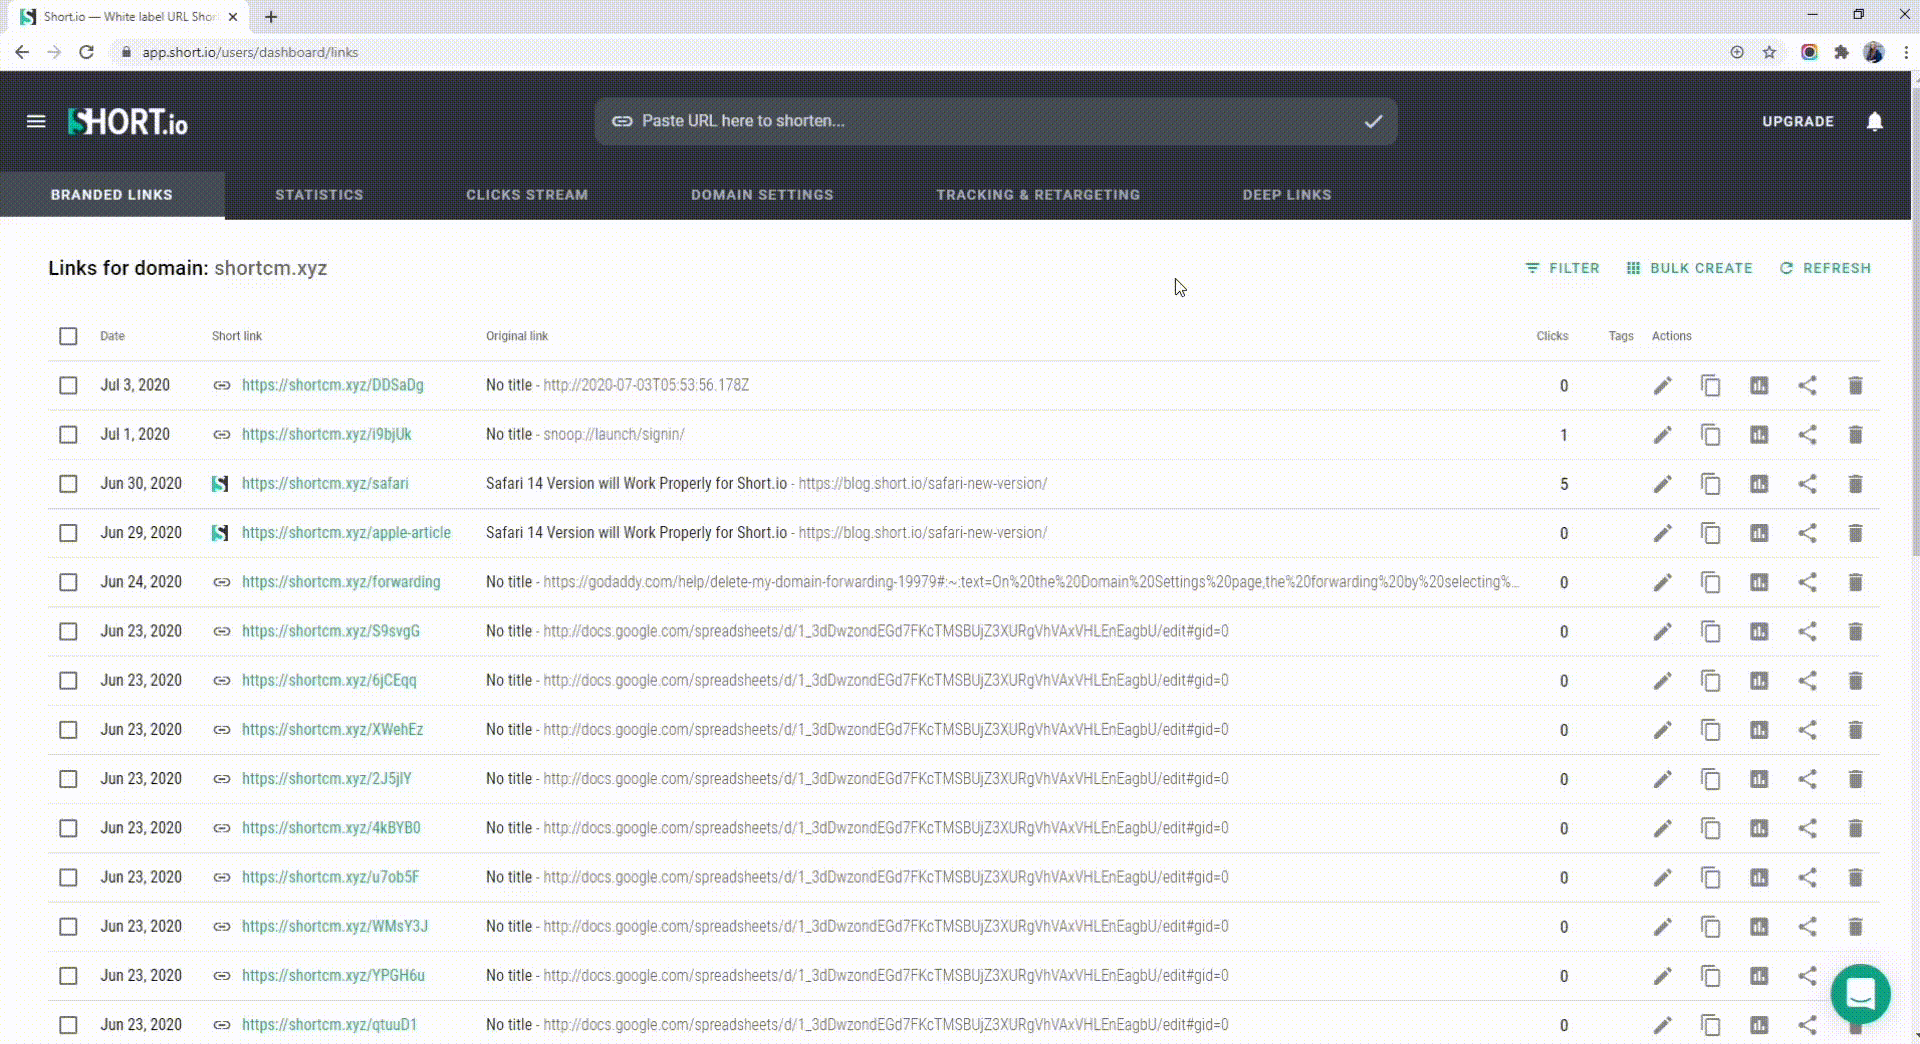Image resolution: width=1920 pixels, height=1044 pixels.
Task: Open the Domain Settings tab
Action: tap(762, 195)
